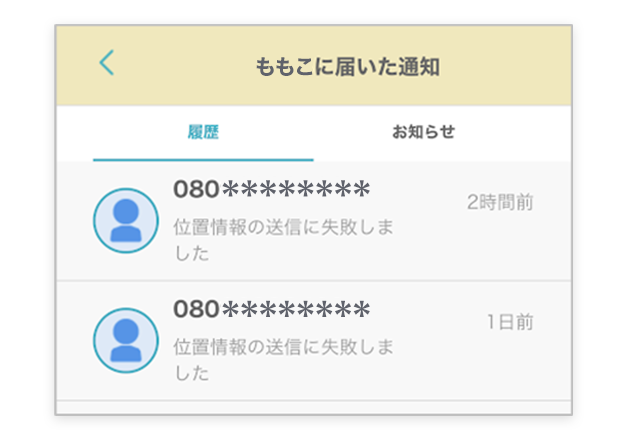This screenshot has height=439, width=626.
Task: Click the blue underline beneath the 履歴 tab
Action: (203, 159)
